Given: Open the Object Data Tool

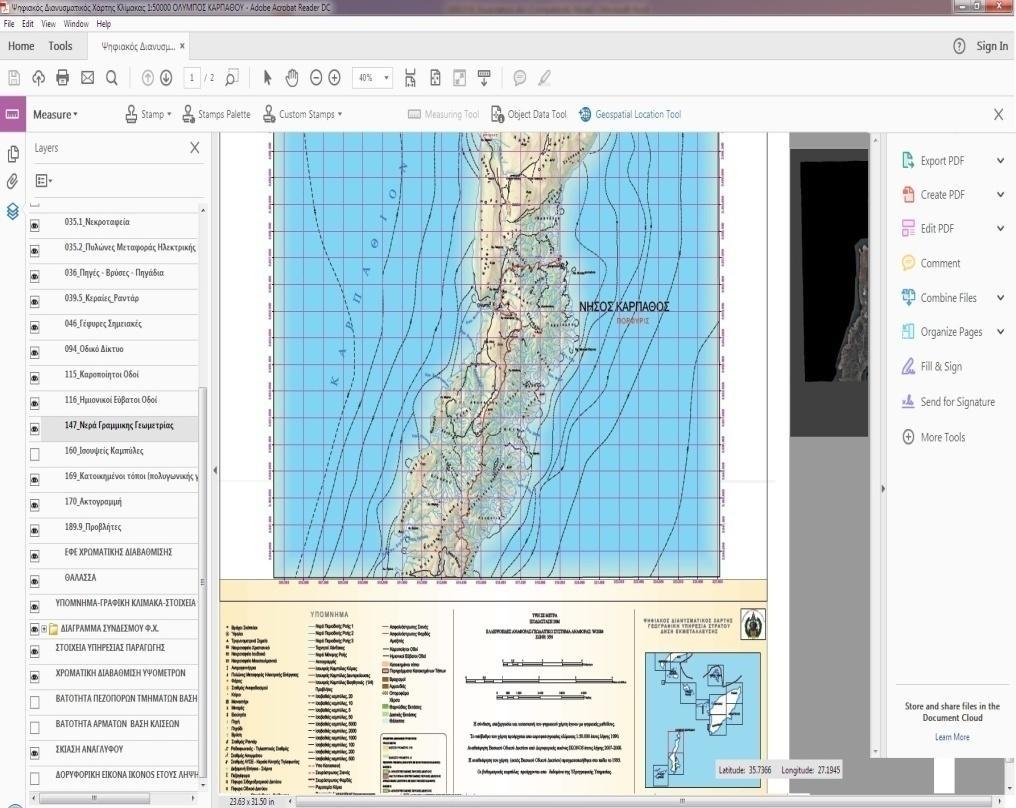Looking at the screenshot, I should point(529,114).
